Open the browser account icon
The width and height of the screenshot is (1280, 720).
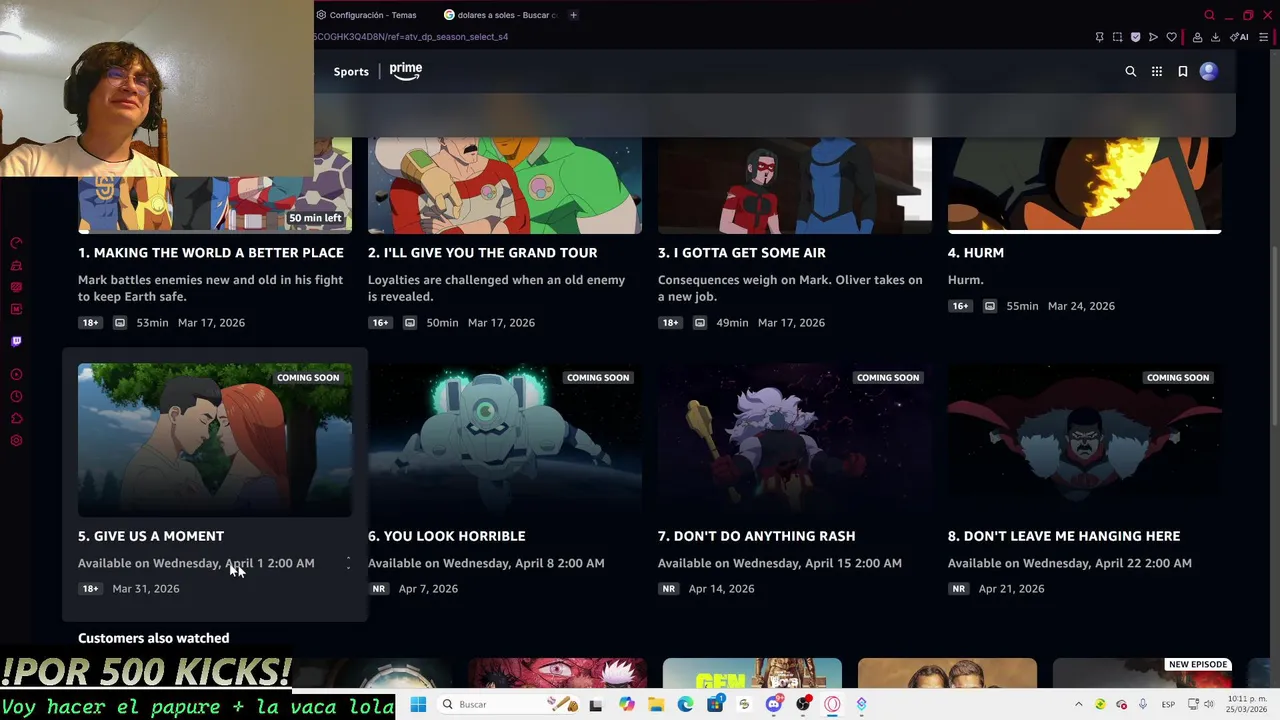tap(1197, 37)
